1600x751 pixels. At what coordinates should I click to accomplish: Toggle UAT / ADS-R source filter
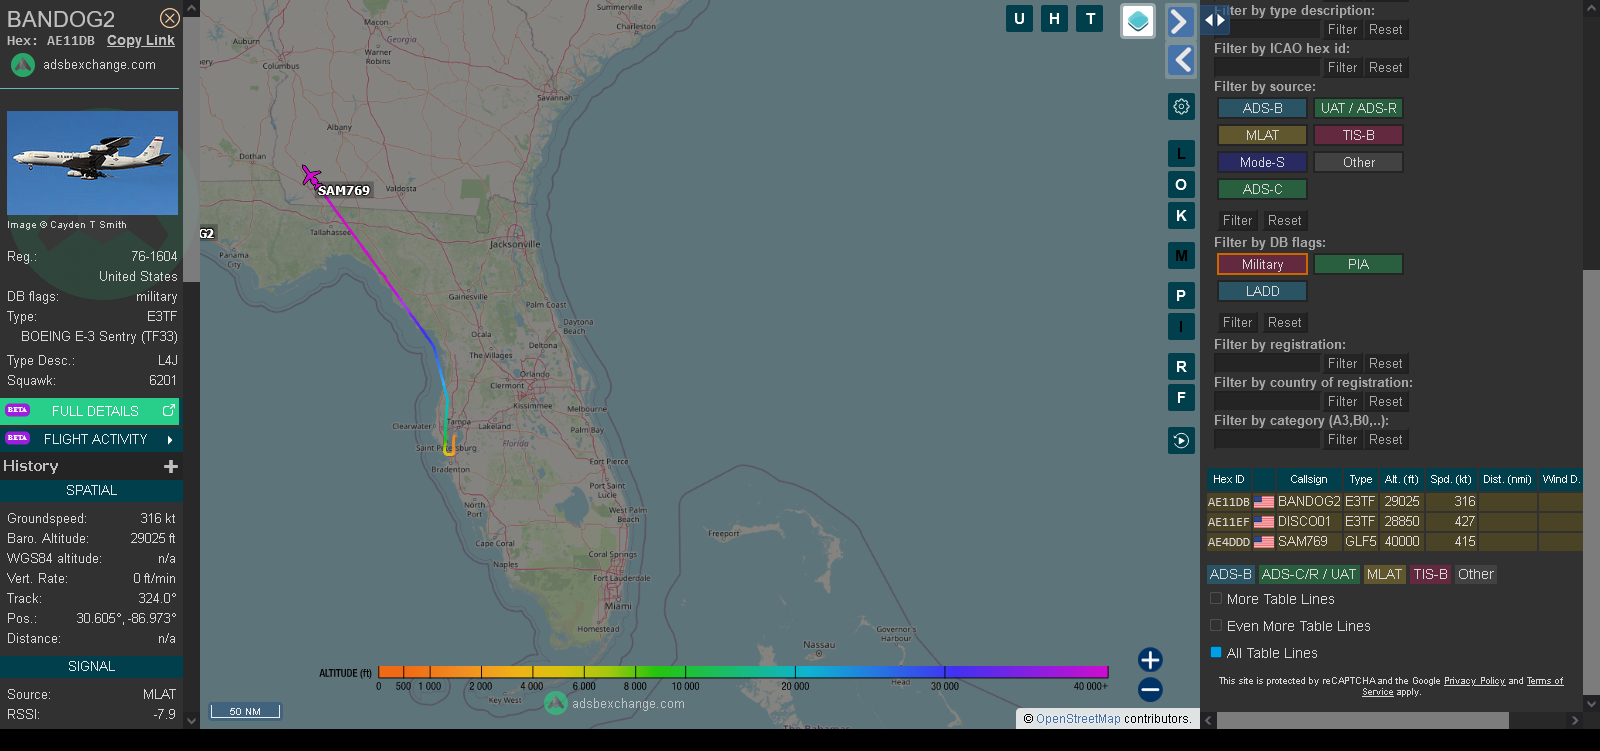click(x=1358, y=108)
